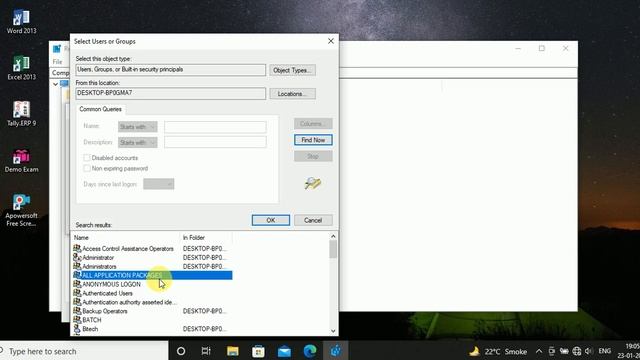Sort results by Name column header
This screenshot has width=640, height=360.
point(125,238)
